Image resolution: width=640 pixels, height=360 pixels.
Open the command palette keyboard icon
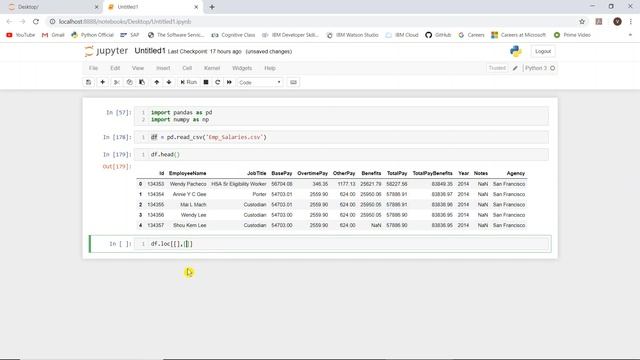click(x=293, y=82)
